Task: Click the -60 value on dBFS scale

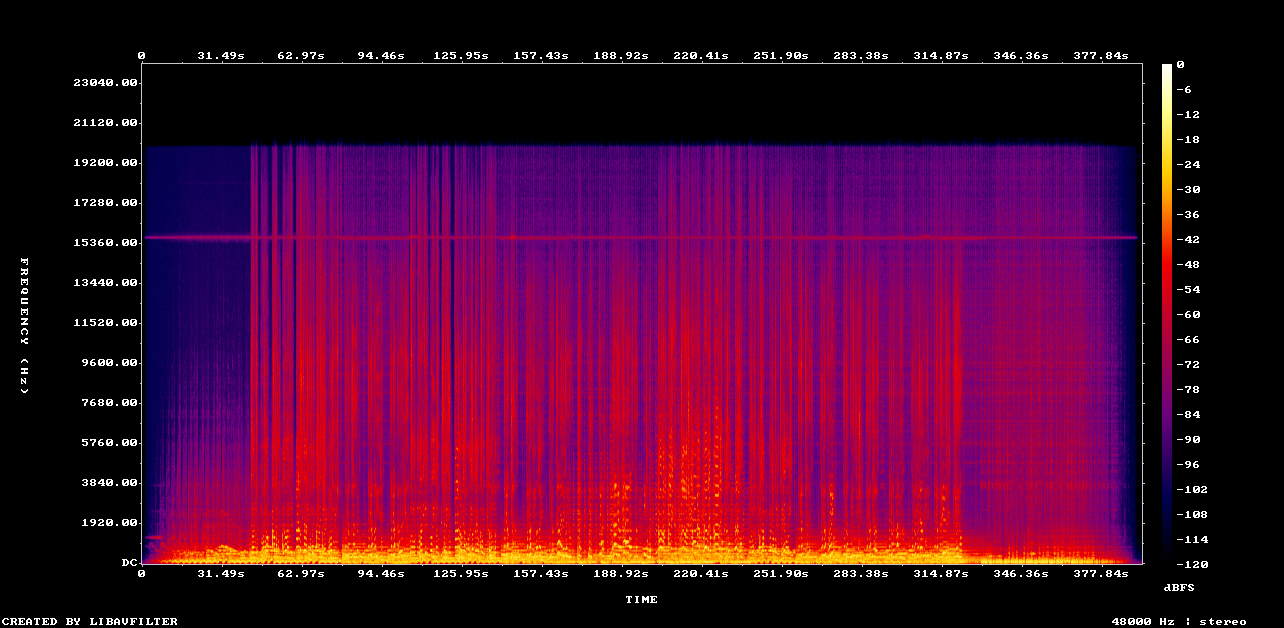Action: click(x=1186, y=314)
